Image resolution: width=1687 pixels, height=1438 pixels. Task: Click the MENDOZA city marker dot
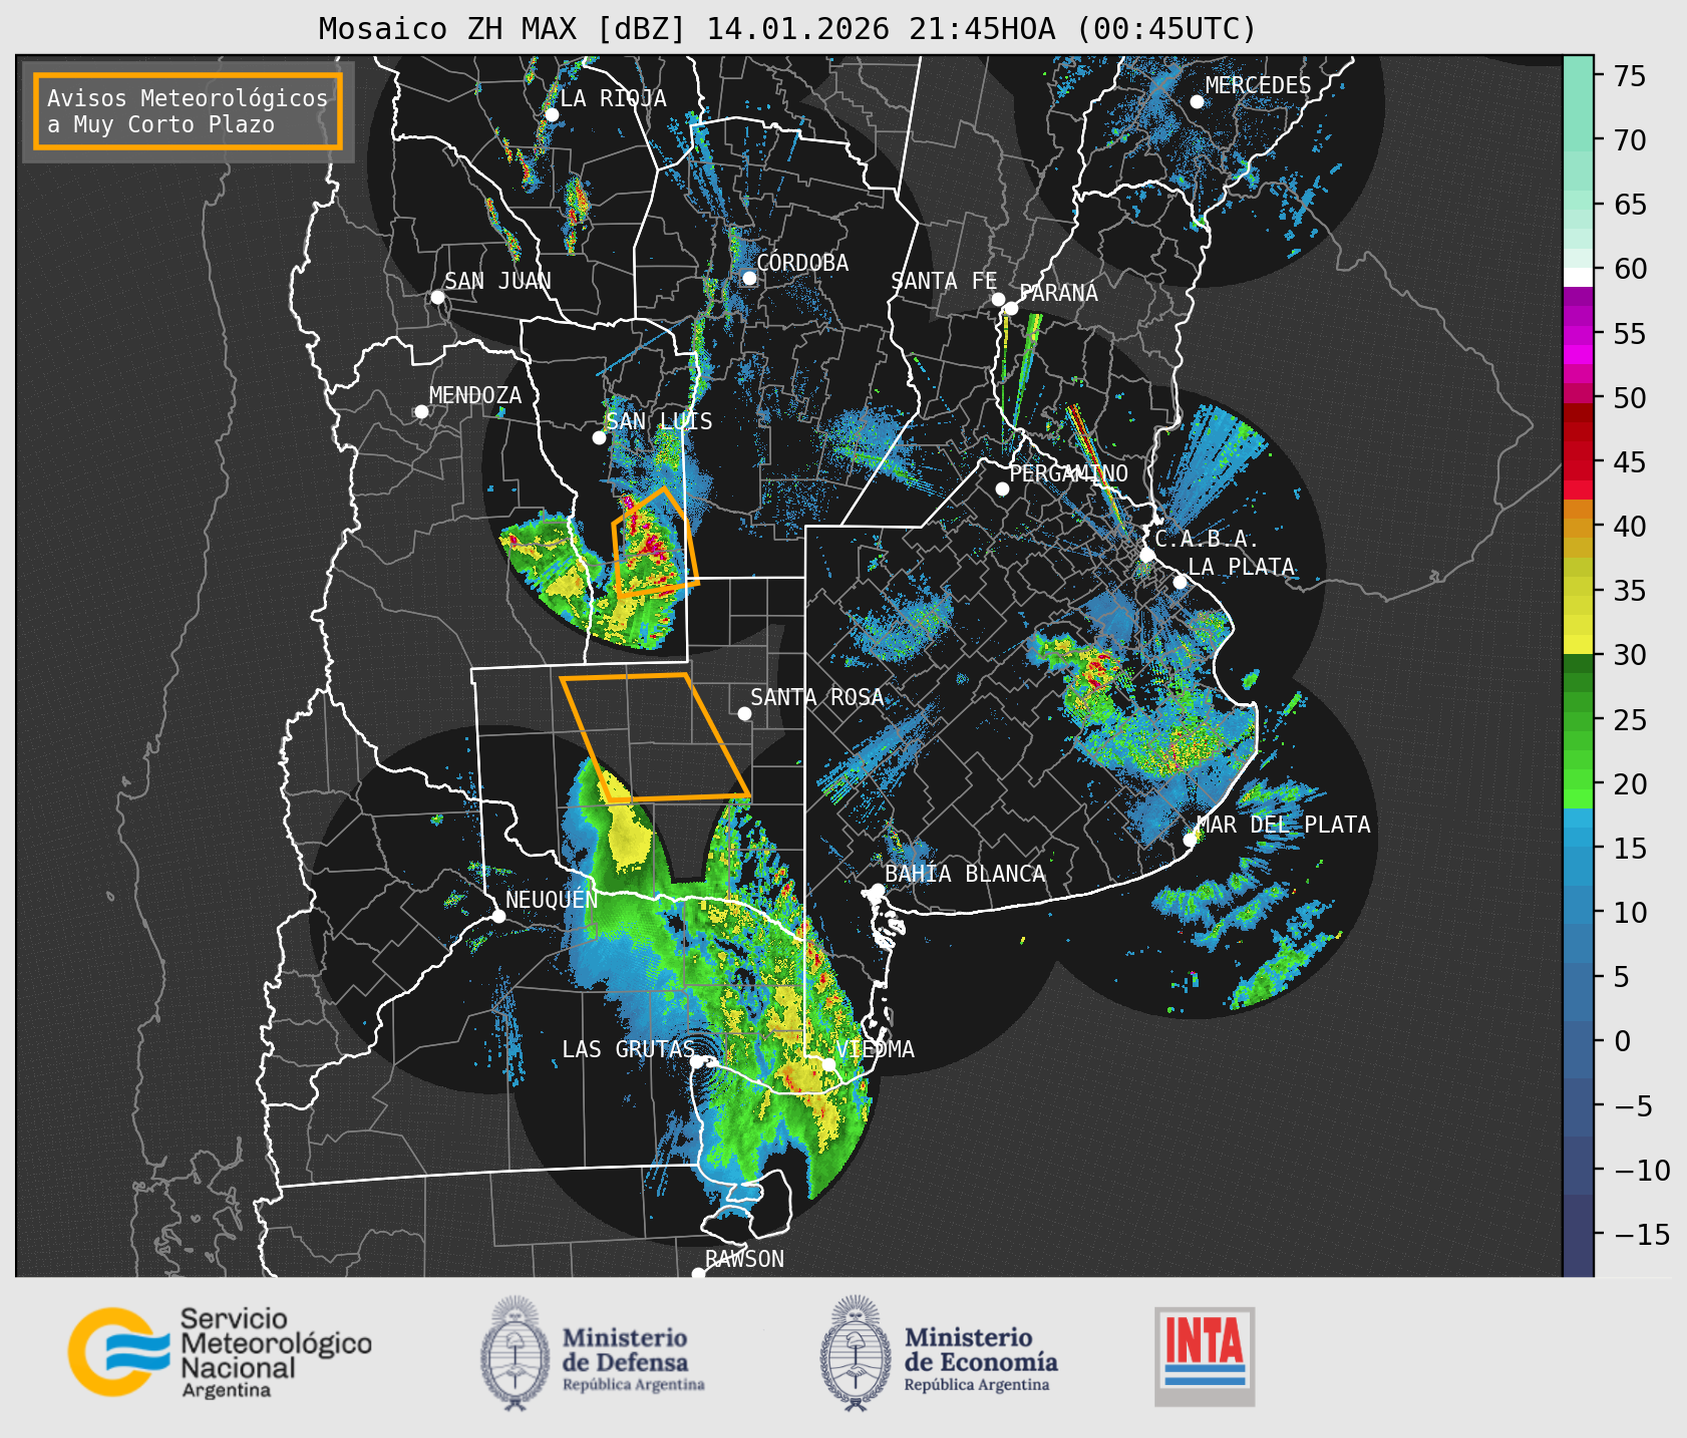pos(421,412)
